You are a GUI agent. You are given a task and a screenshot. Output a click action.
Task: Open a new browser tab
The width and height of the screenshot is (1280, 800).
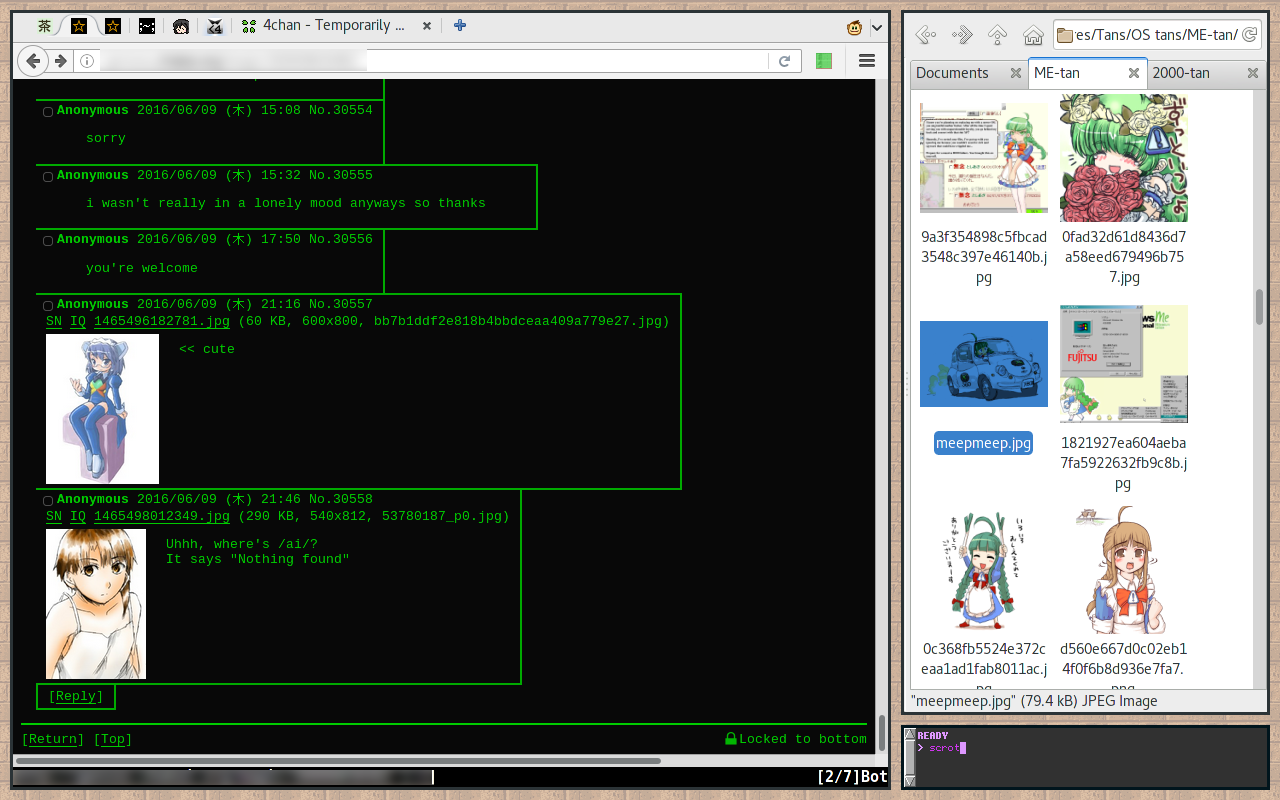460,26
